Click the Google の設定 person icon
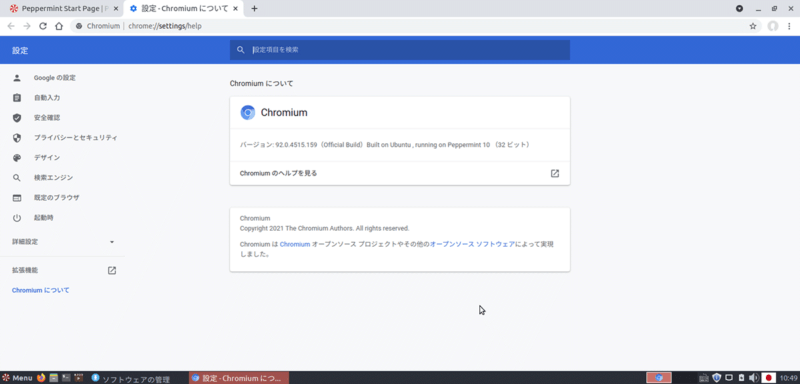Screen dimensions: 800x384 coord(17,78)
